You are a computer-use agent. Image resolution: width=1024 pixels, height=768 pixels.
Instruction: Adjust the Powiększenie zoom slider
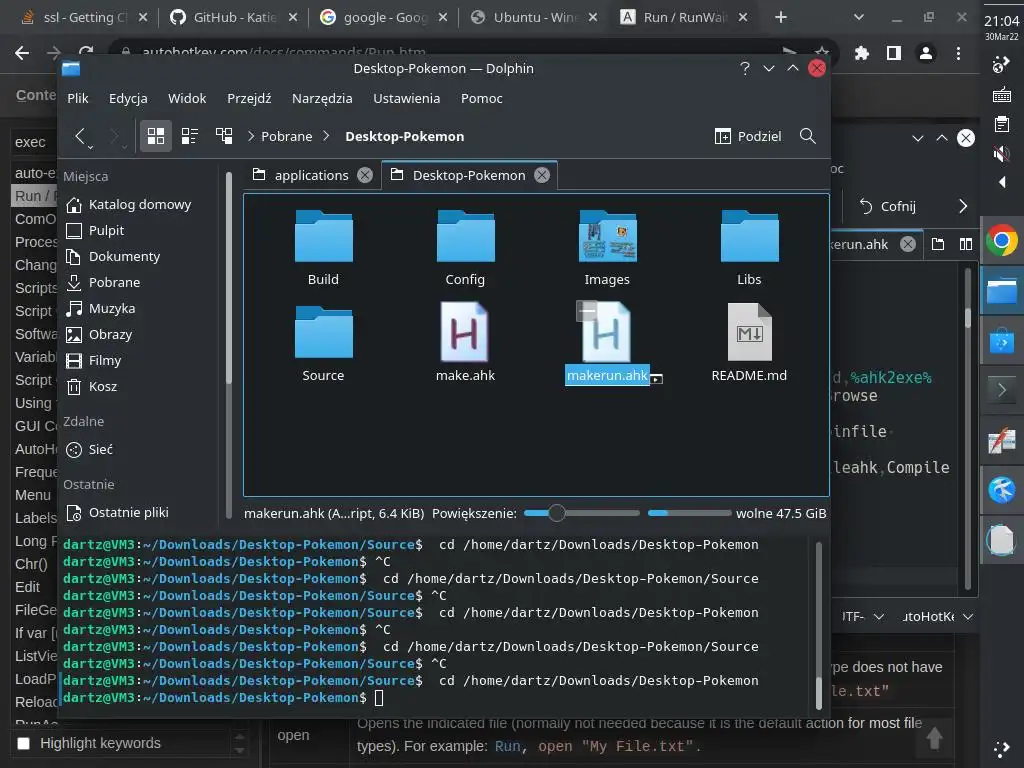[581, 513]
